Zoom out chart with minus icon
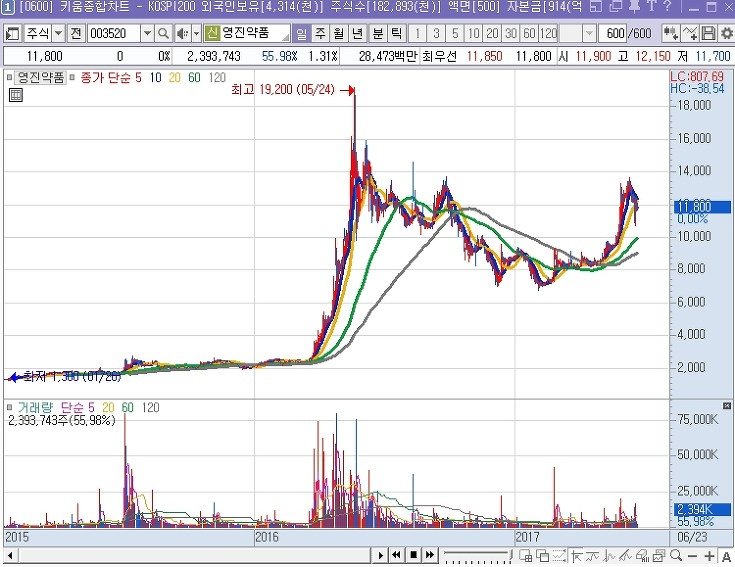The image size is (735, 567). [x=692, y=556]
